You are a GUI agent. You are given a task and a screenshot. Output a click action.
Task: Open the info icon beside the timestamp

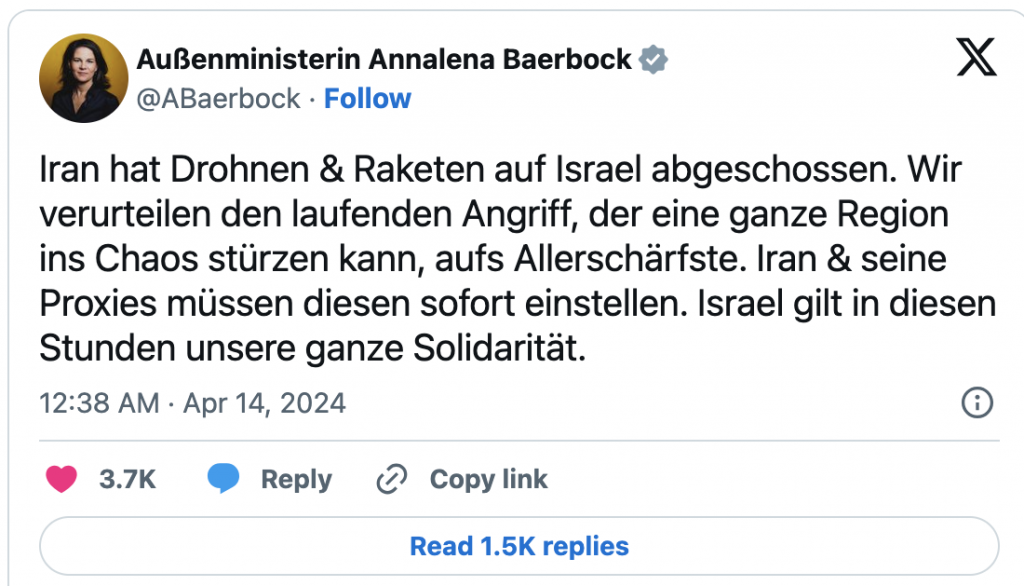pos(976,403)
